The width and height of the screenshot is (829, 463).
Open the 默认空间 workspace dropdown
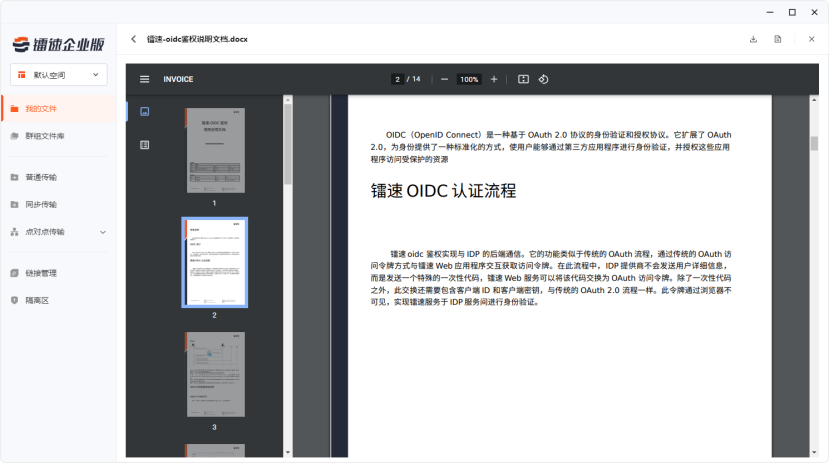point(59,75)
